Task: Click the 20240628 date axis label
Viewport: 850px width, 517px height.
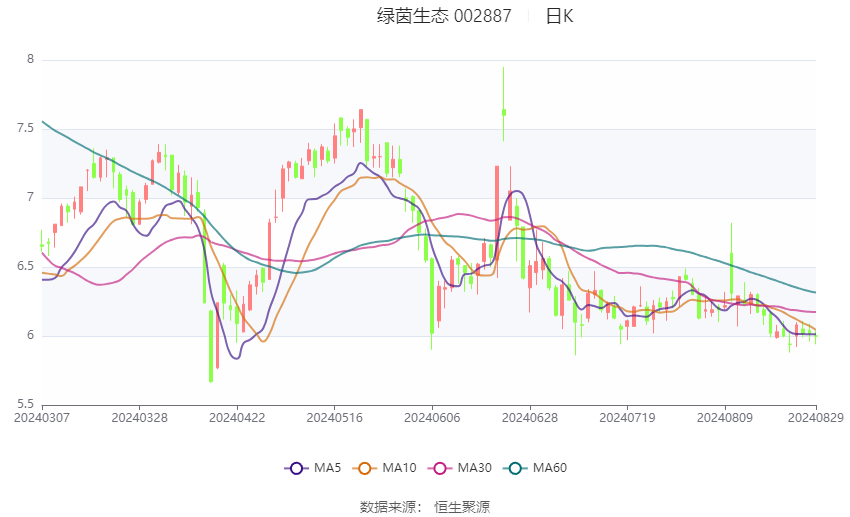Action: 530,418
